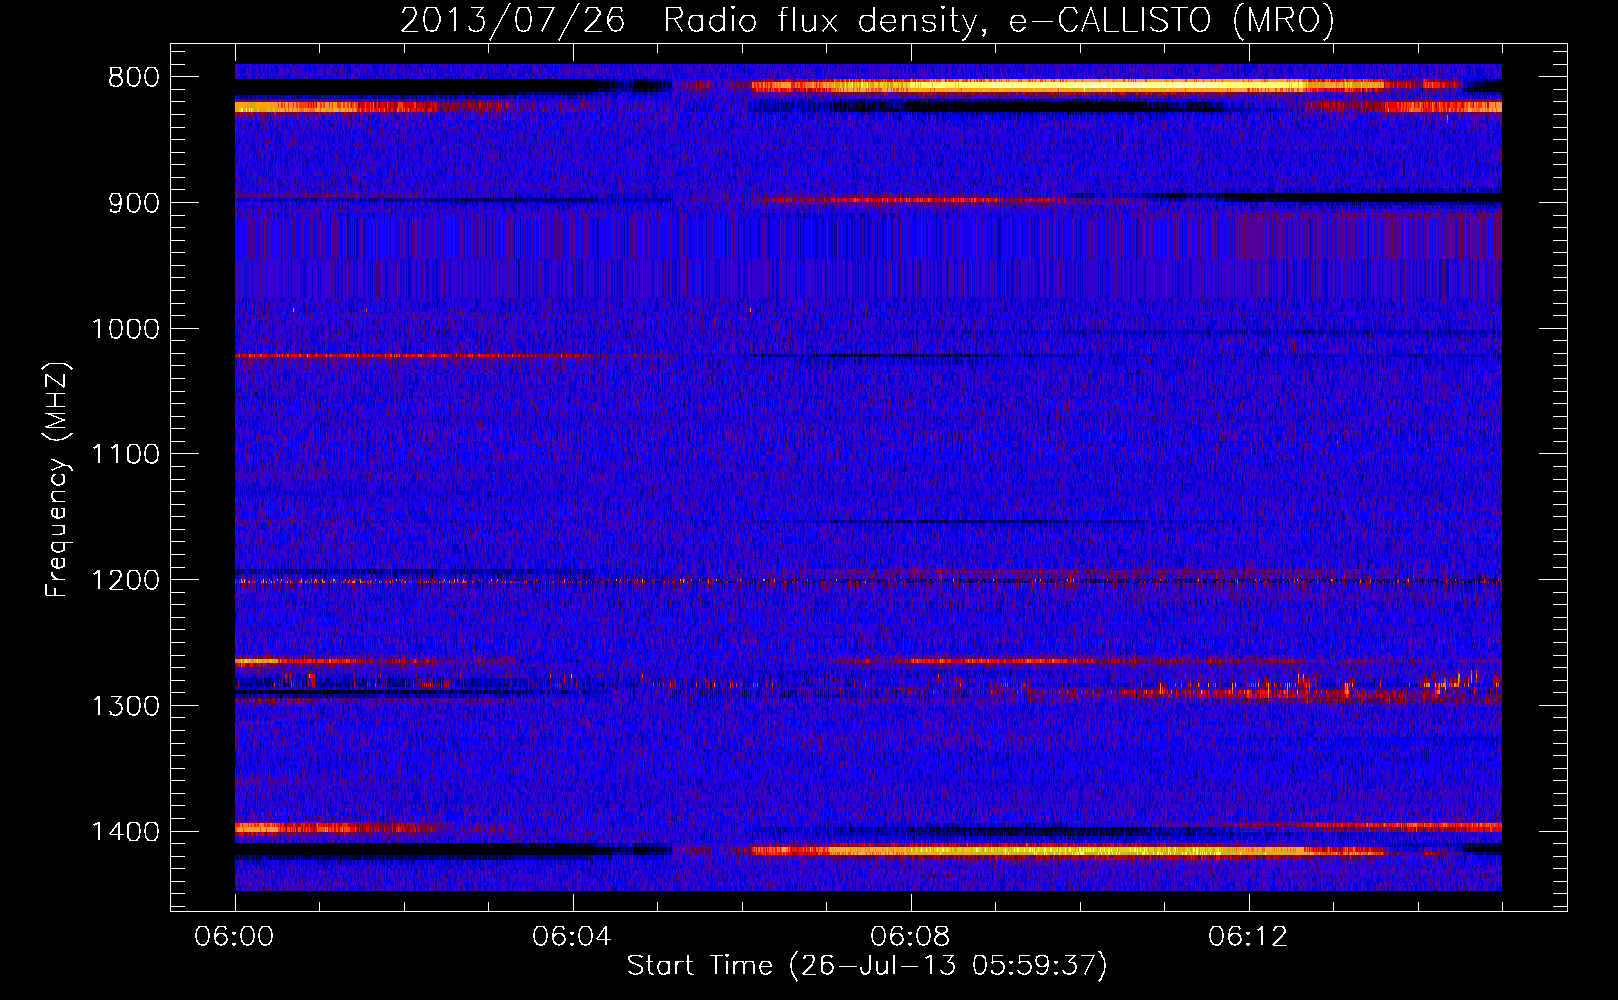Click the 1300 frequency tick label
Image resolution: width=1618 pixels, height=1000 pixels.
click(125, 706)
